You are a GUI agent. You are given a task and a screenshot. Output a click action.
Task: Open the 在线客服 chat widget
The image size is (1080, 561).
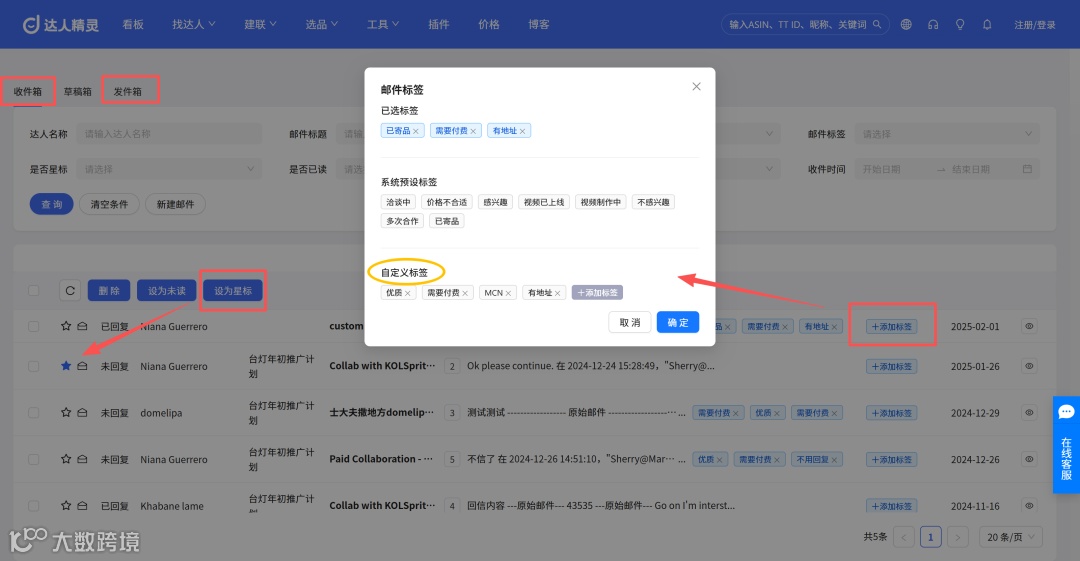[x=1066, y=445]
